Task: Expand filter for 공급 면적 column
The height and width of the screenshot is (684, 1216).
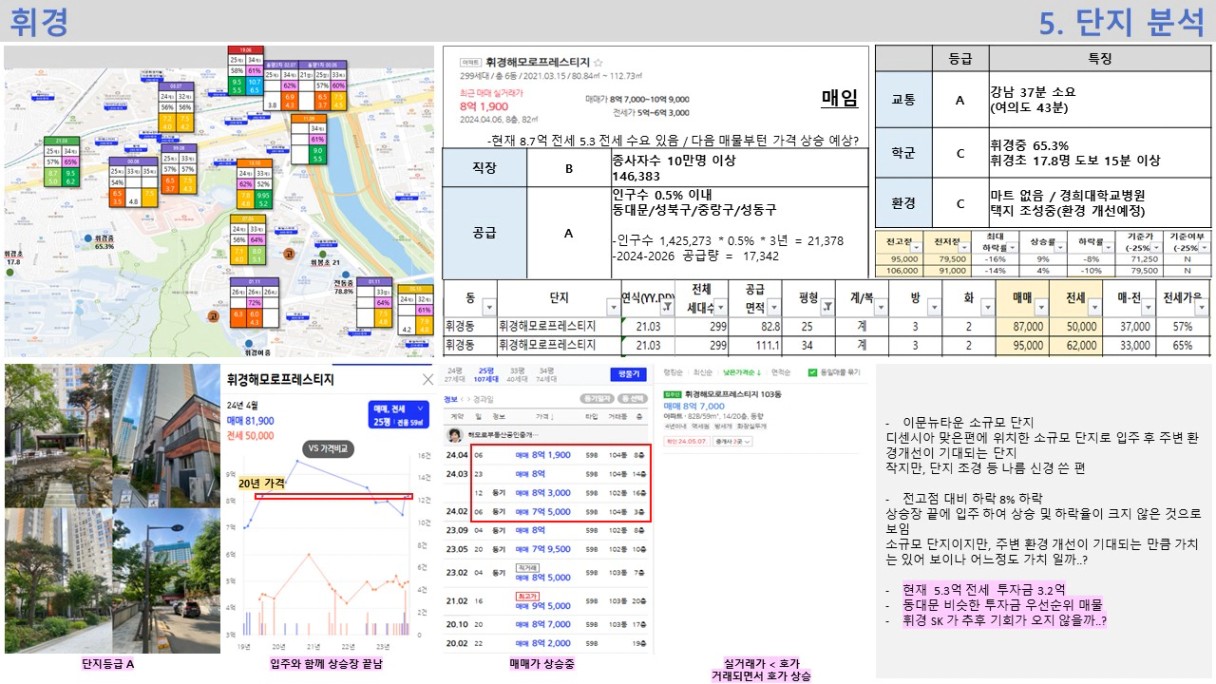Action: (x=776, y=308)
